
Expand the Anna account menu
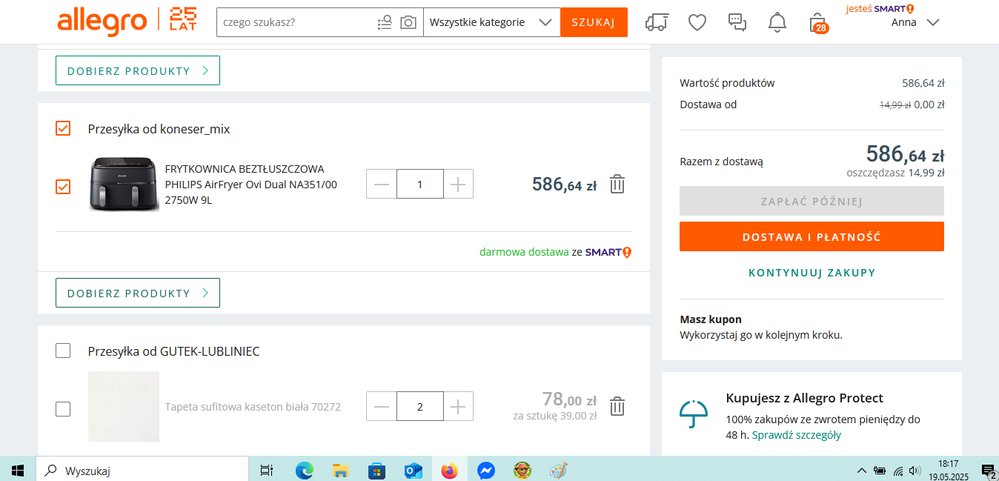pyautogui.click(x=915, y=22)
